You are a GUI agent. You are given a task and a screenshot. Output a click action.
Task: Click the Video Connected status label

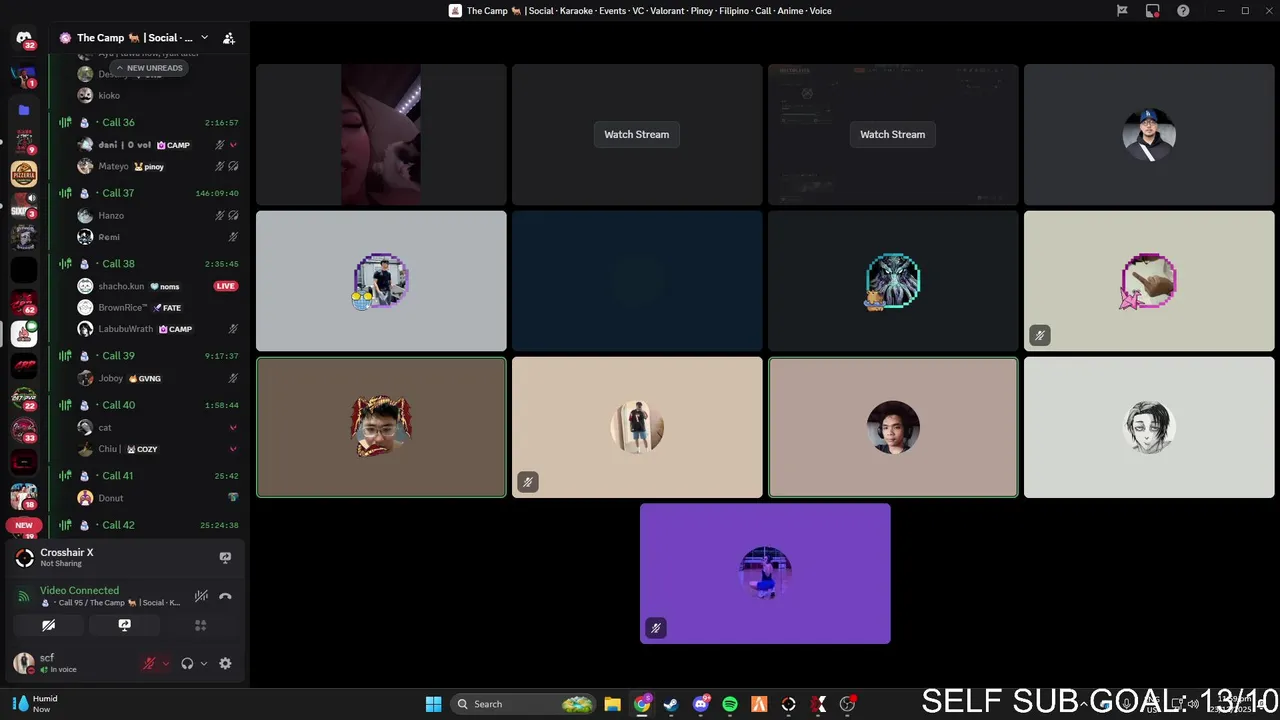79,590
